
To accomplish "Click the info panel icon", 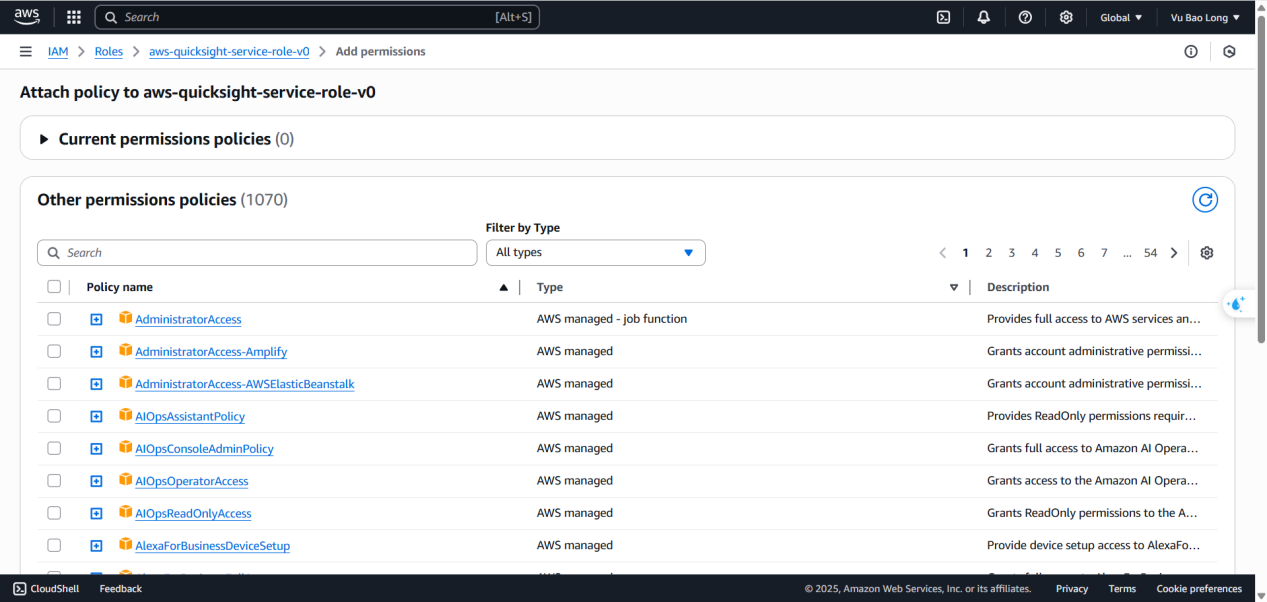I will click(1191, 51).
